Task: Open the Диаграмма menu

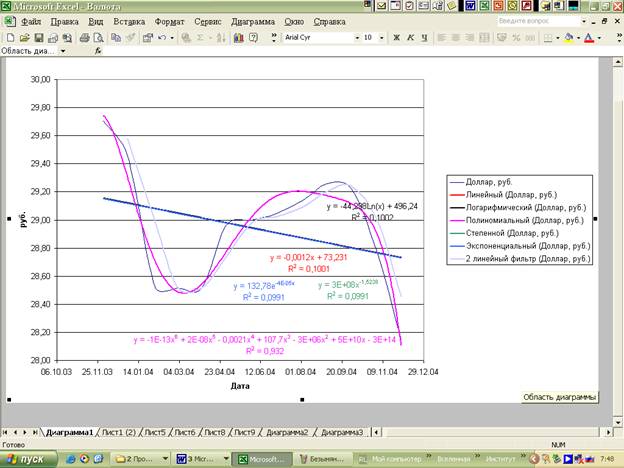Action: point(253,20)
